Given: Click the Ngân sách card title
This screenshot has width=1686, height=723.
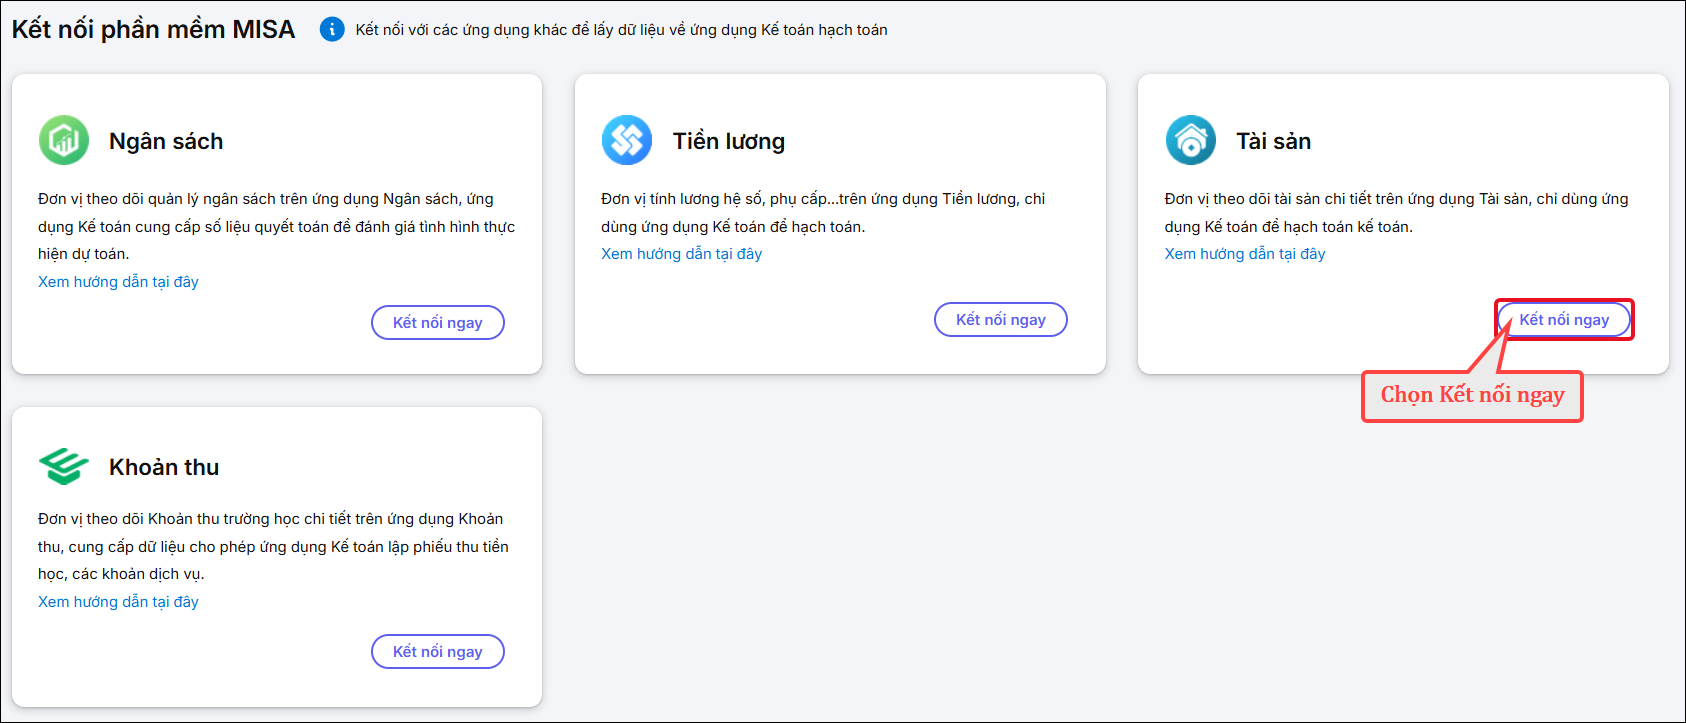Looking at the screenshot, I should tap(166, 141).
